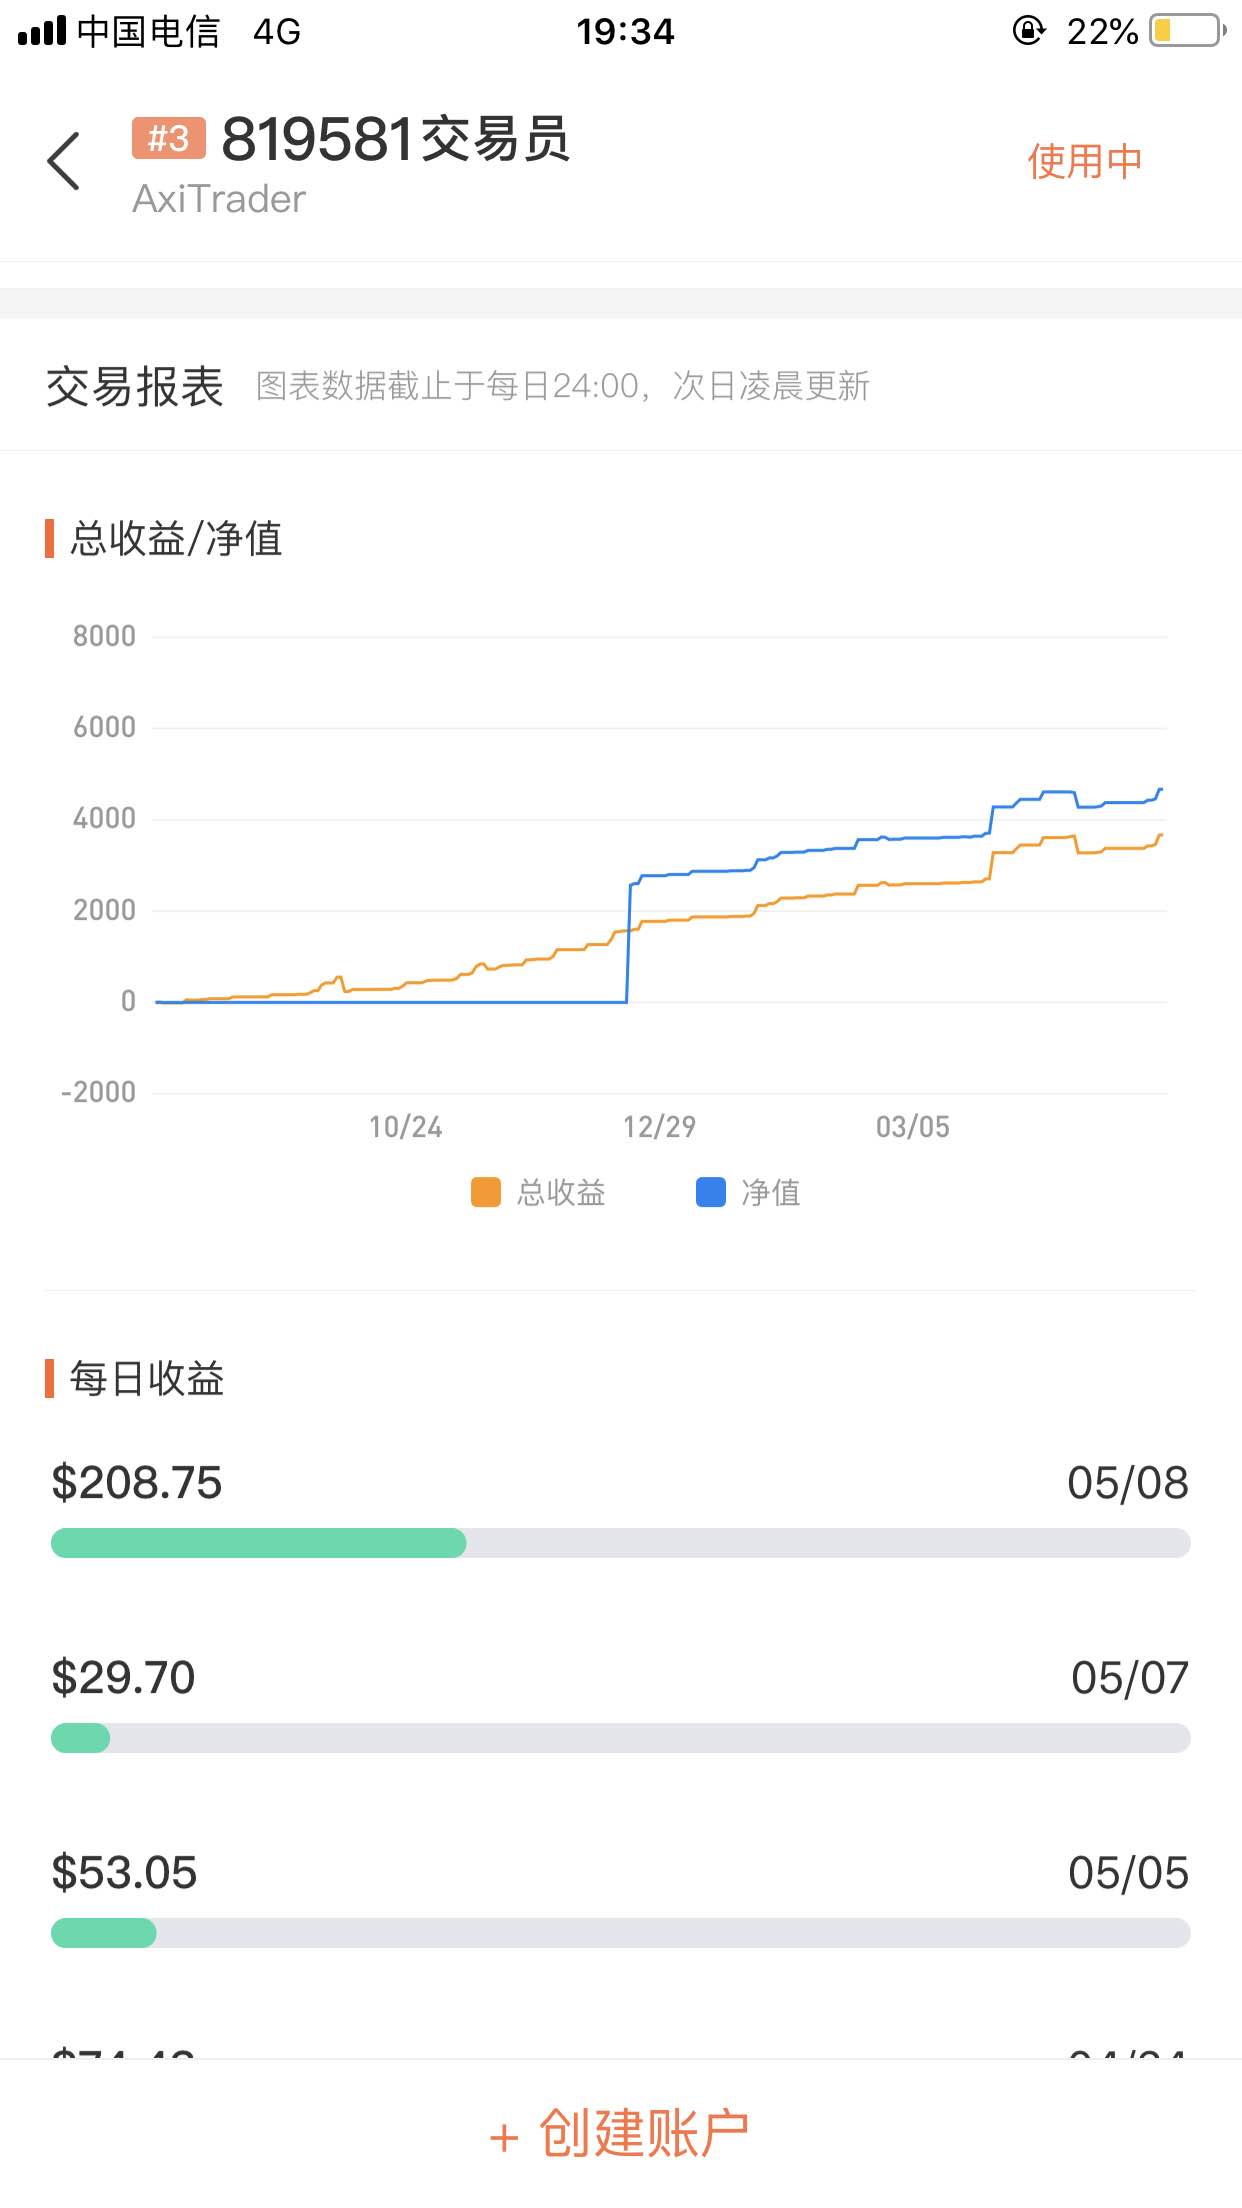Image resolution: width=1242 pixels, height=2208 pixels.
Task: Toggle 净值 series via legend label
Action: (x=770, y=1192)
